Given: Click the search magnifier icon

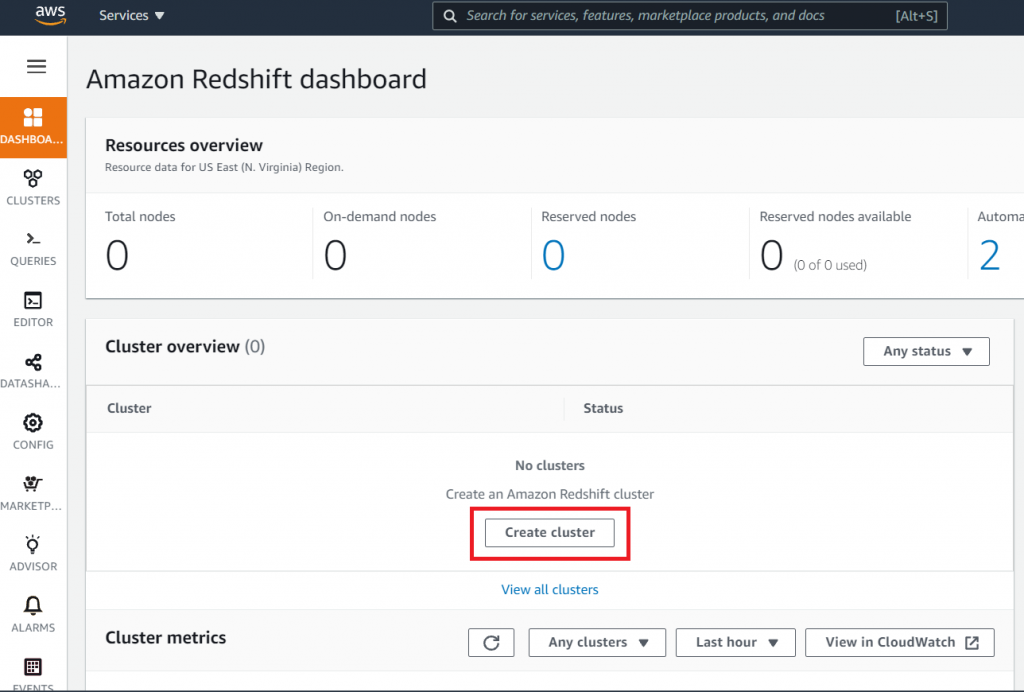Looking at the screenshot, I should point(450,16).
